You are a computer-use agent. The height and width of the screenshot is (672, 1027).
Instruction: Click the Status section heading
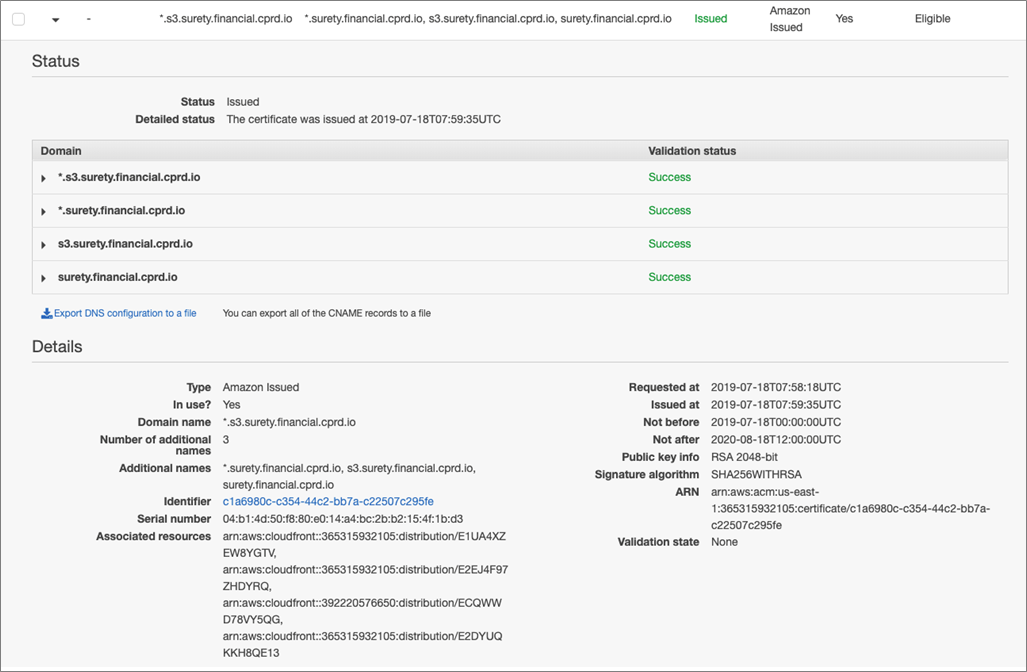(56, 61)
